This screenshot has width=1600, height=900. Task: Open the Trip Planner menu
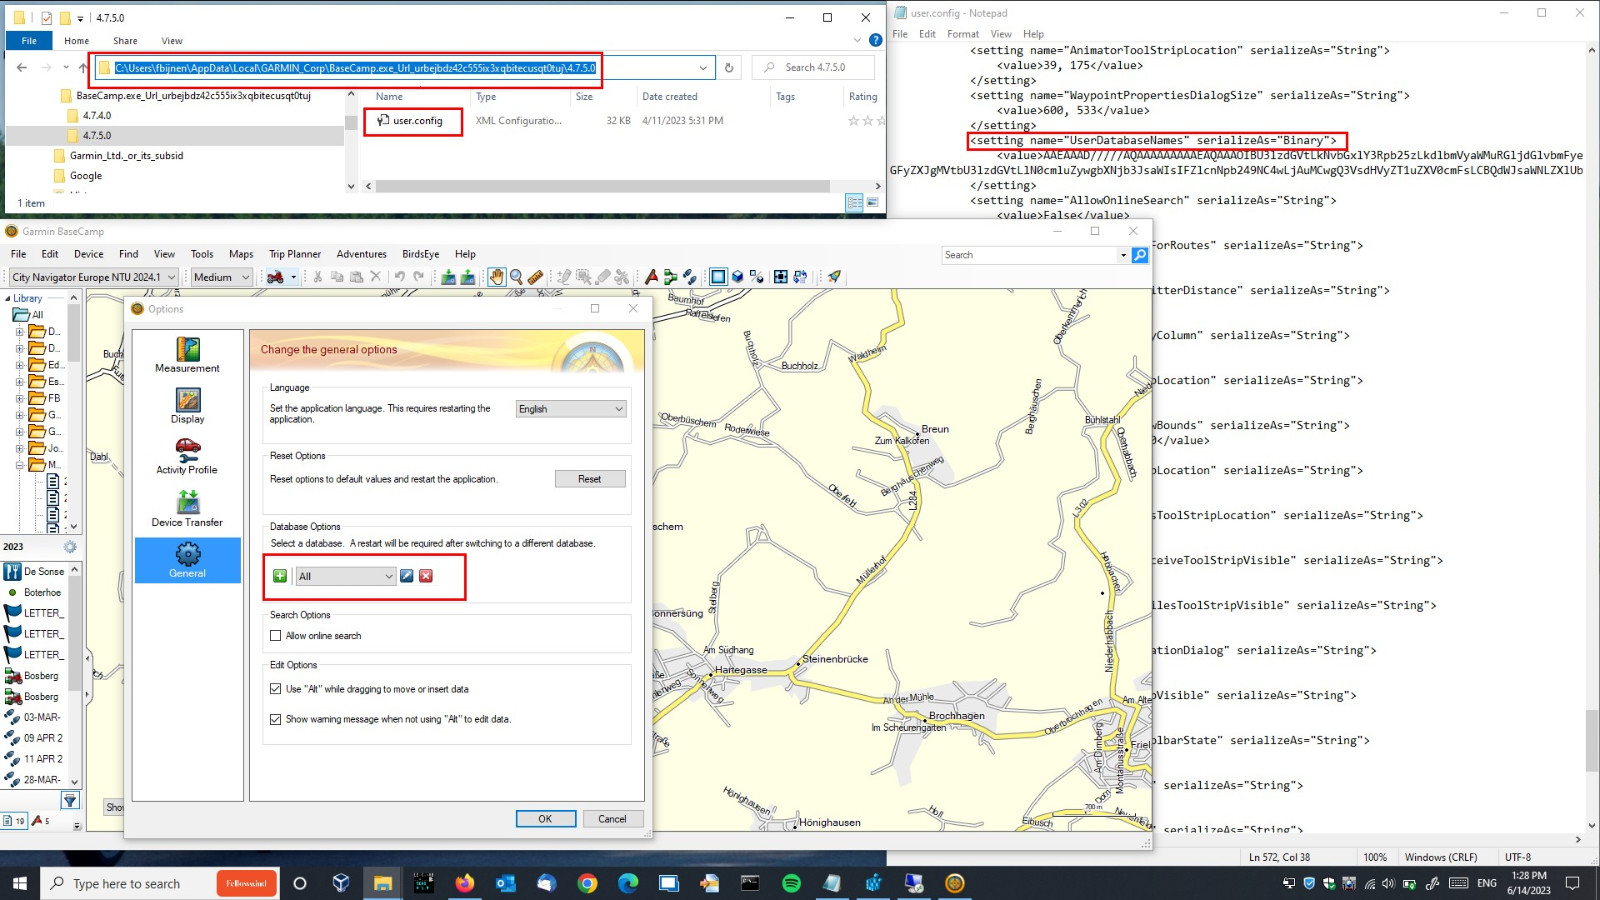pyautogui.click(x=295, y=254)
